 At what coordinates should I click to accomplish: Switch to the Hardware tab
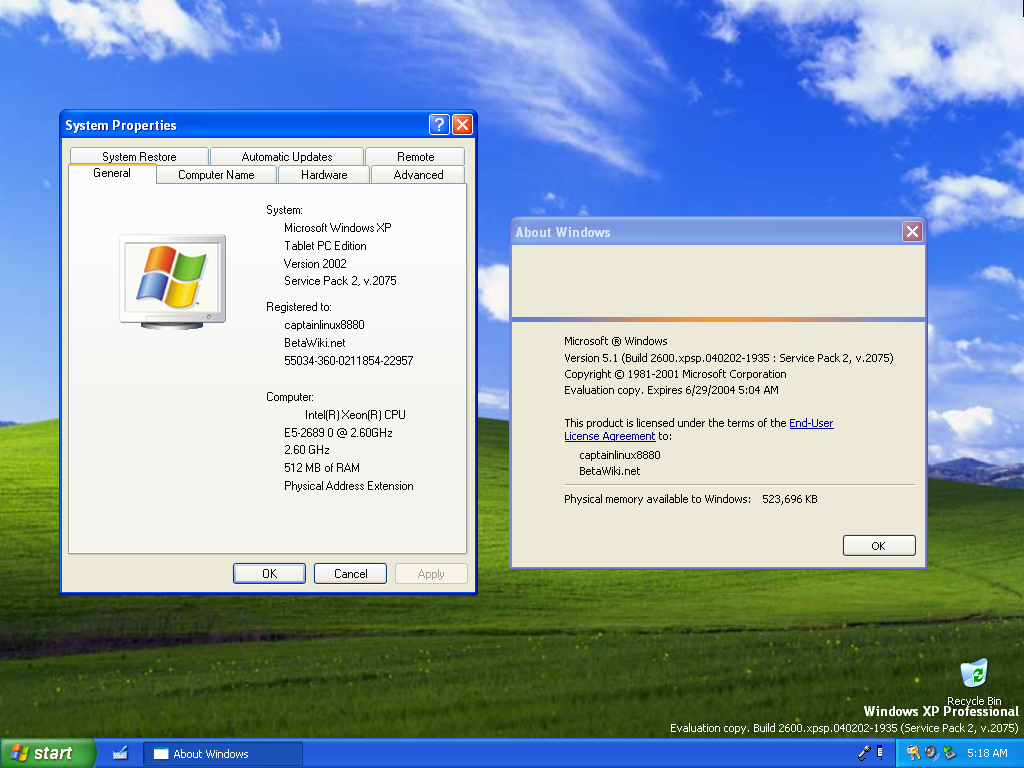324,175
